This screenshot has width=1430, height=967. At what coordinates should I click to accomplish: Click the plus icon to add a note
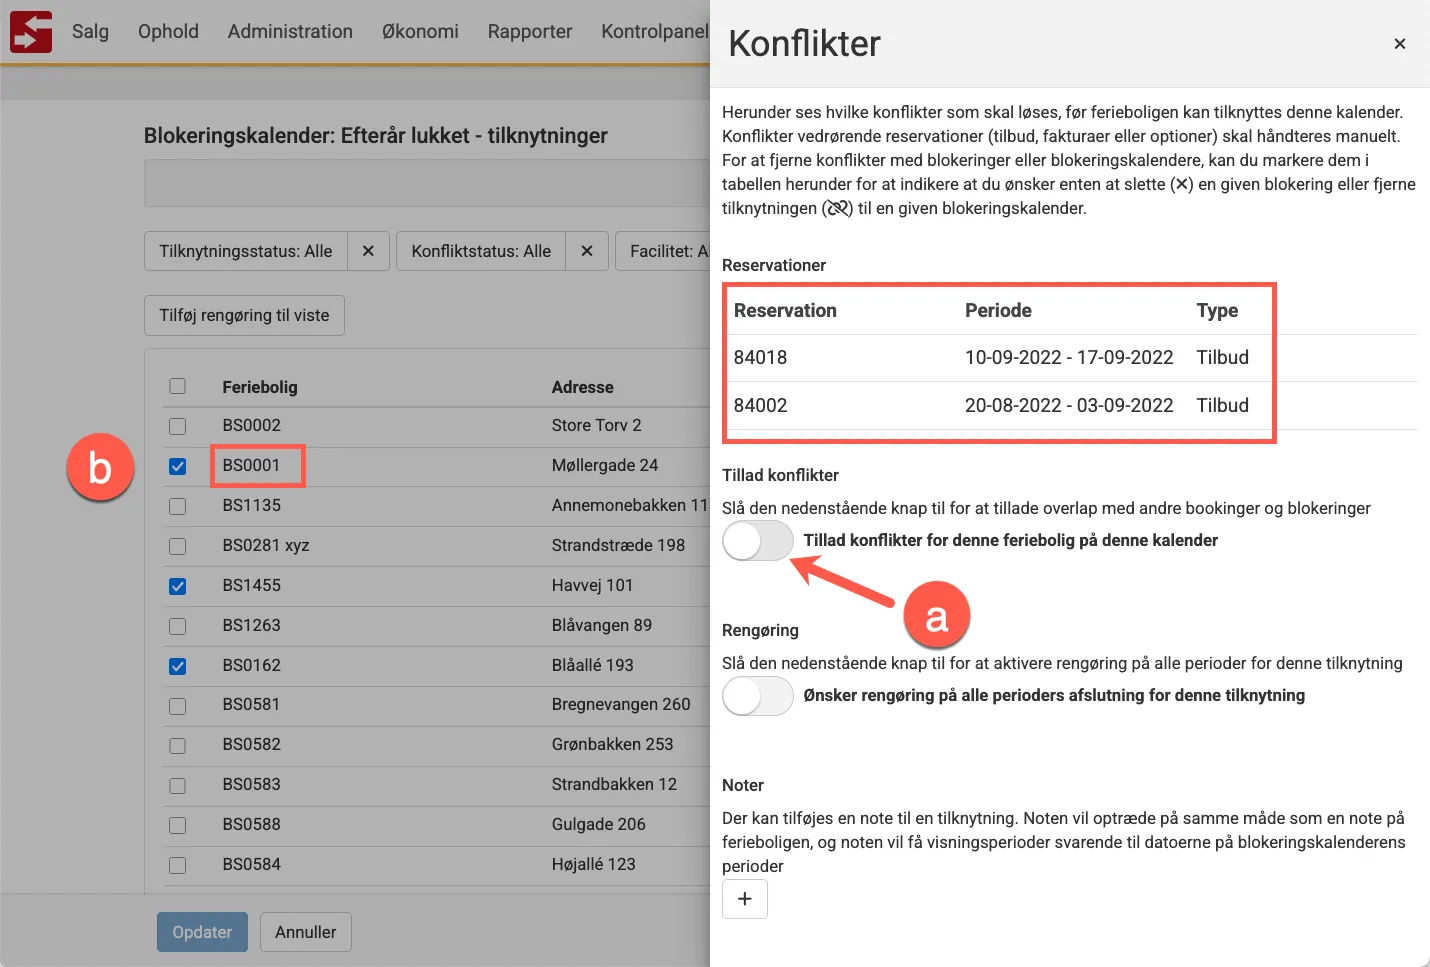coord(744,898)
